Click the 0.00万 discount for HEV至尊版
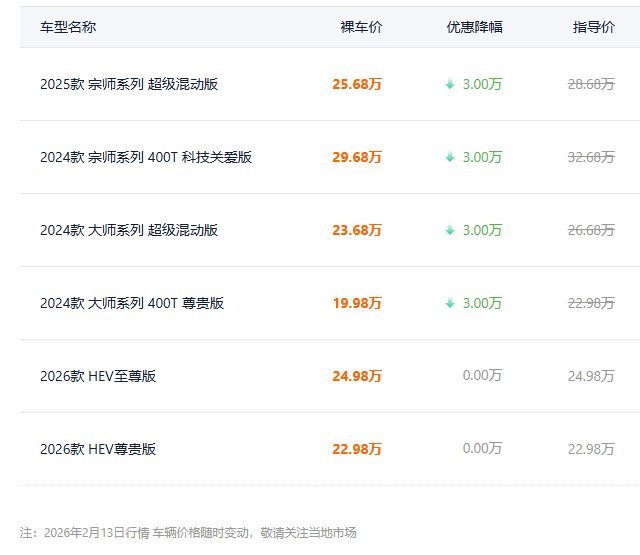640x555 pixels. 482,377
